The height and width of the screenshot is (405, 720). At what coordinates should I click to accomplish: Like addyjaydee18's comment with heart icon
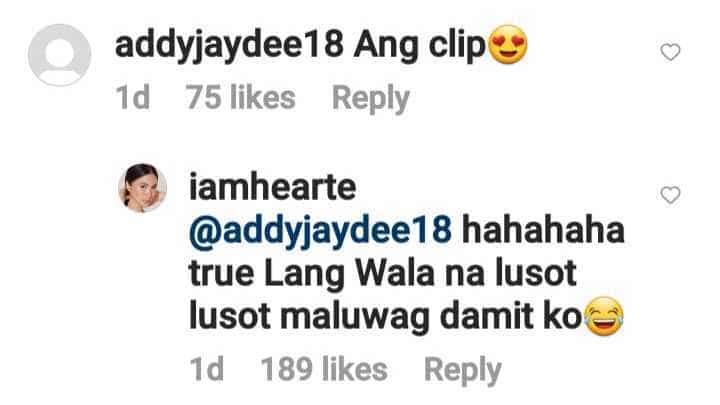(670, 52)
